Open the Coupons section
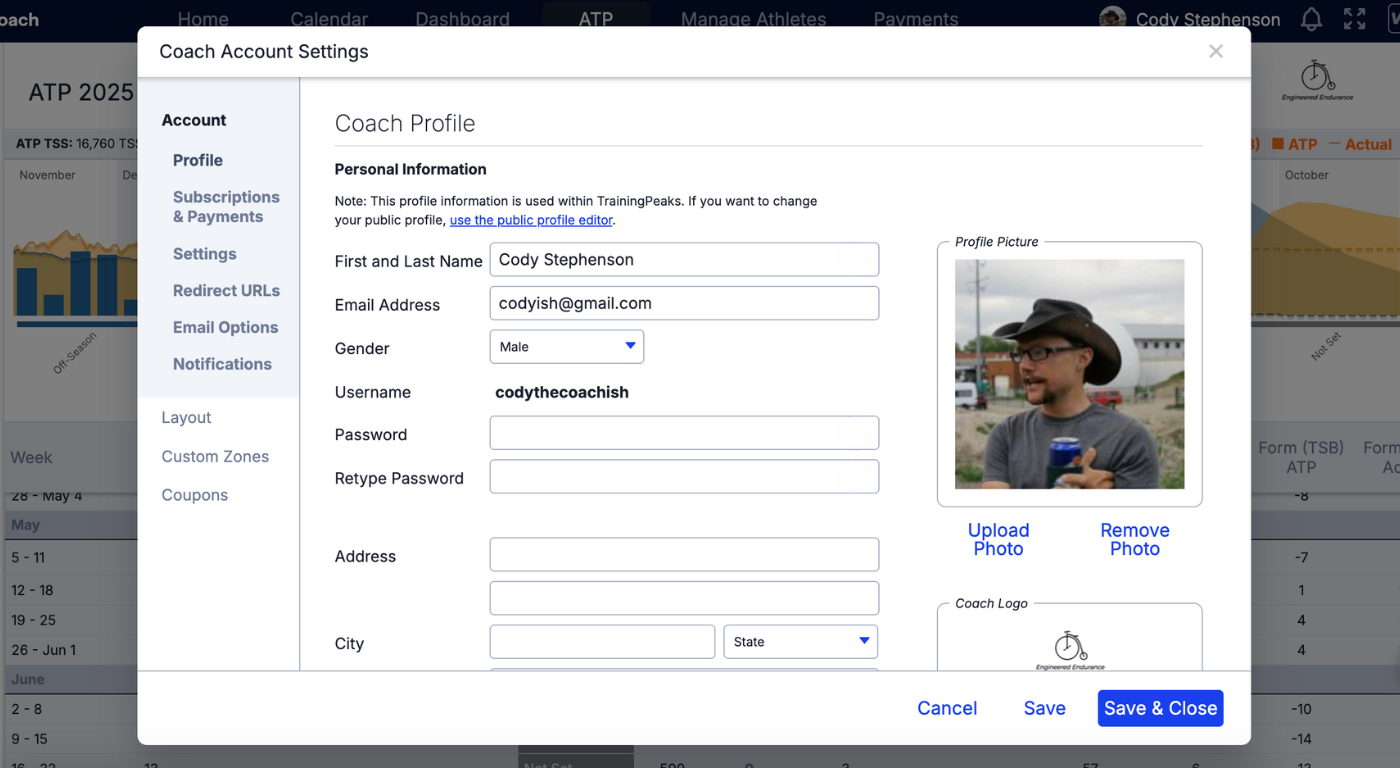 tap(195, 495)
